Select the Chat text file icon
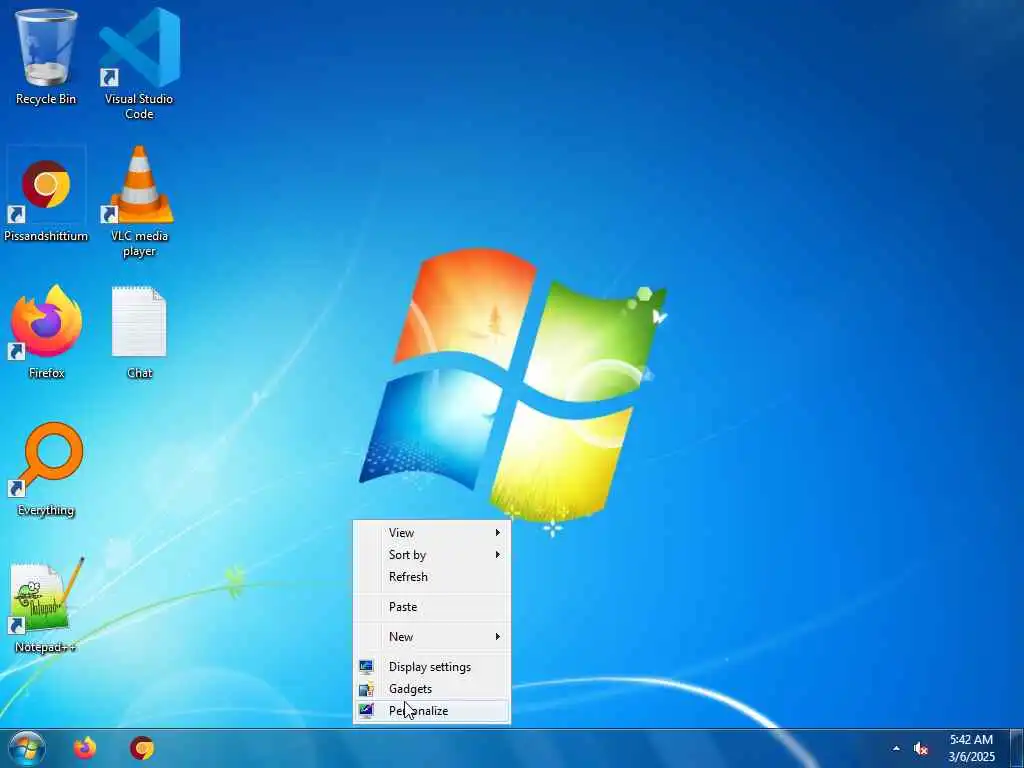Viewport: 1024px width, 768px height. [139, 332]
